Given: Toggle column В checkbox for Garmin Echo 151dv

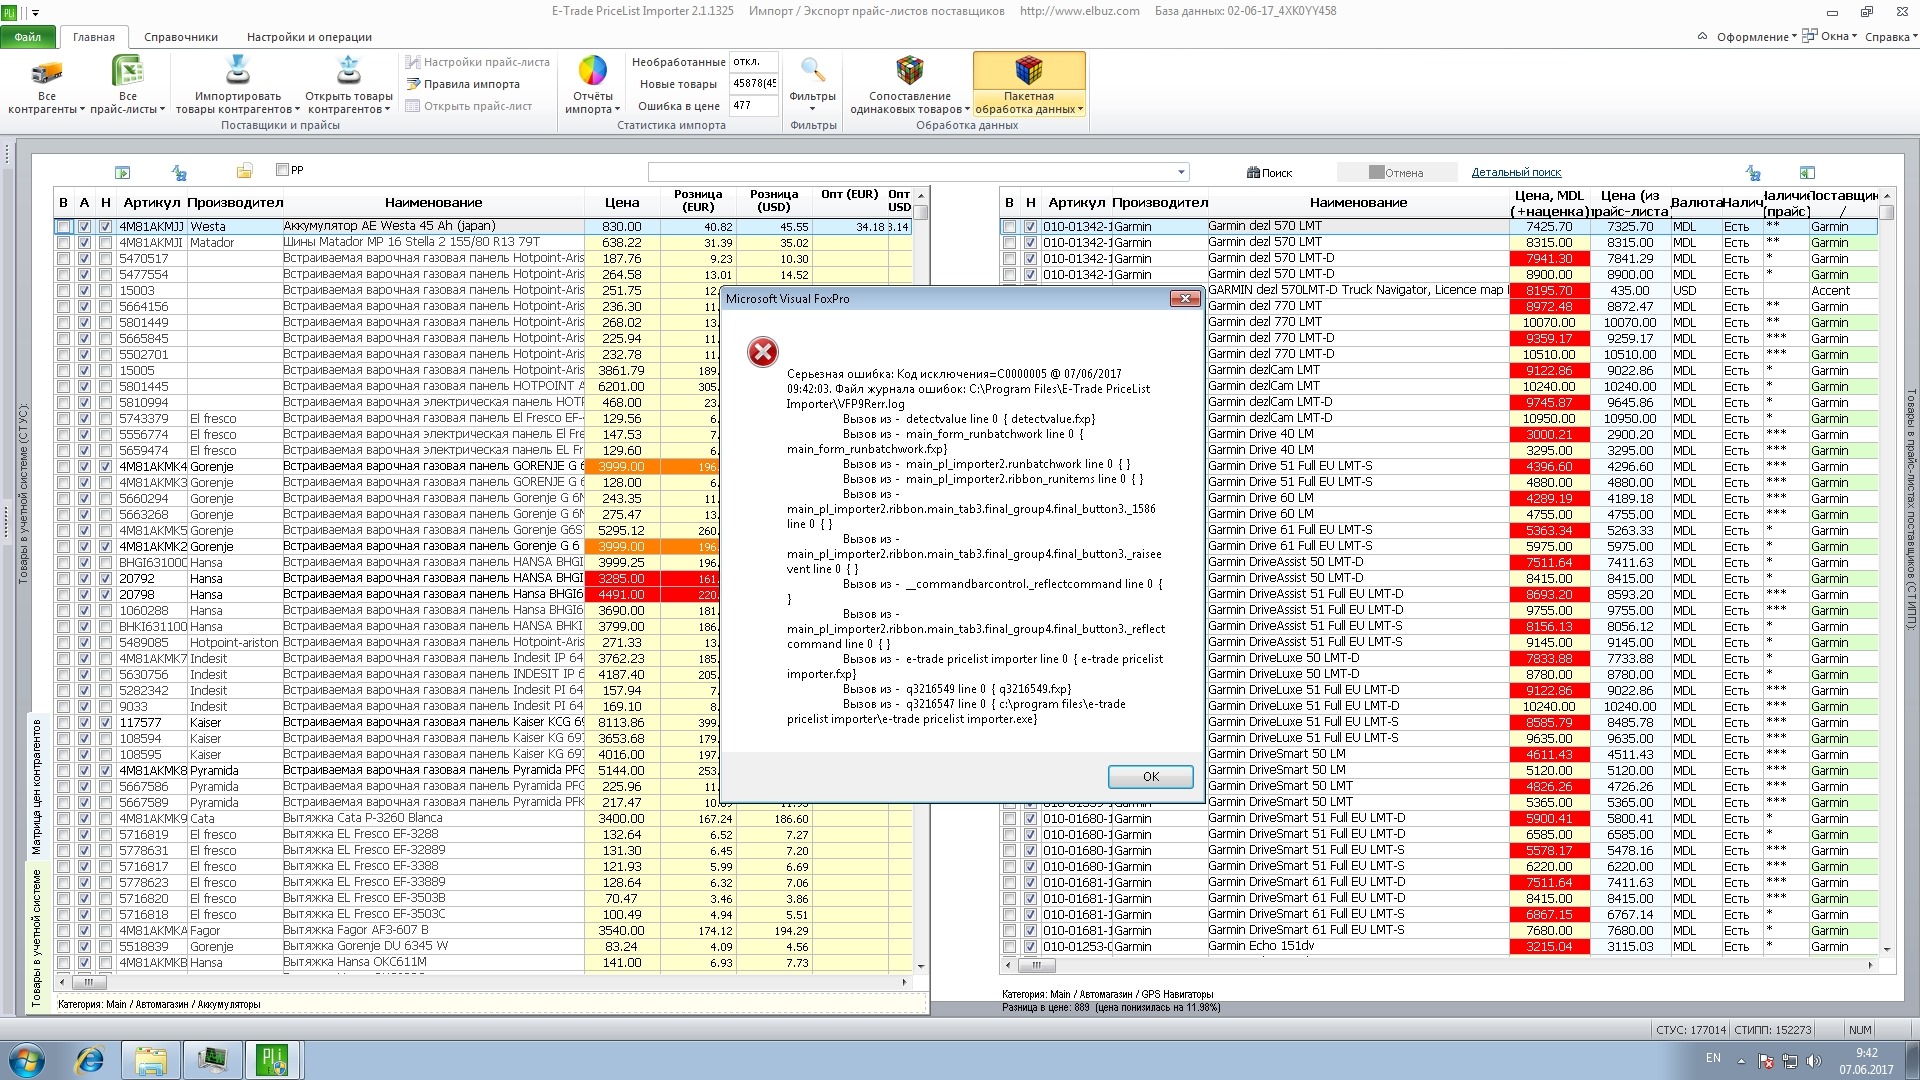Looking at the screenshot, I should pos(1010,947).
